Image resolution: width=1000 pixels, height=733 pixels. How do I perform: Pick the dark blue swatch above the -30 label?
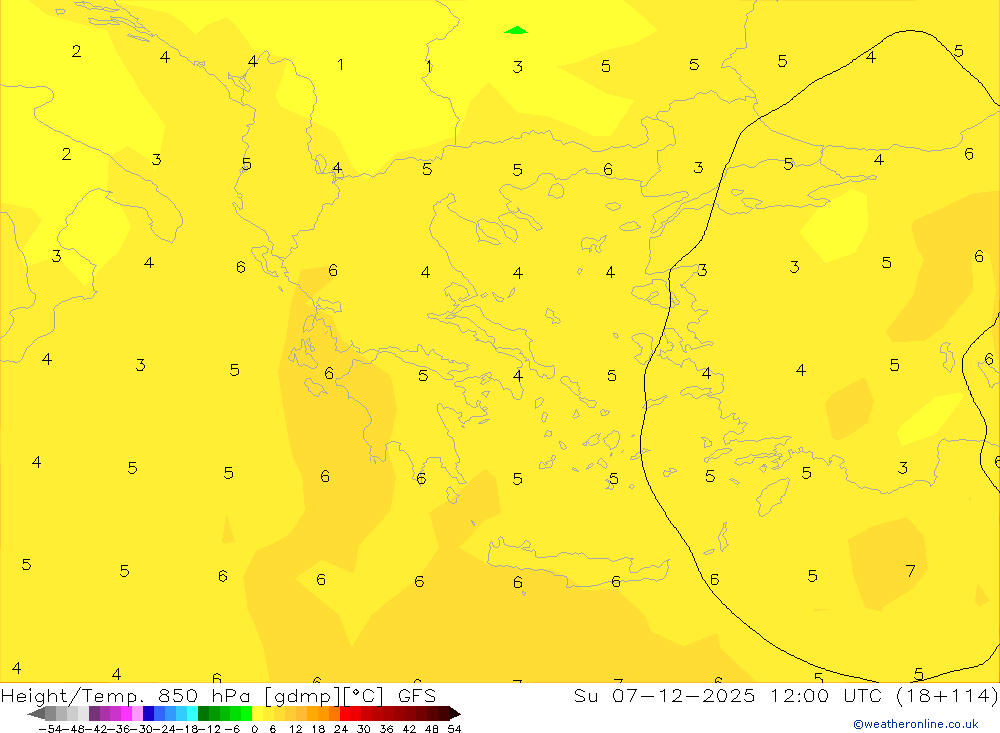click(148, 714)
